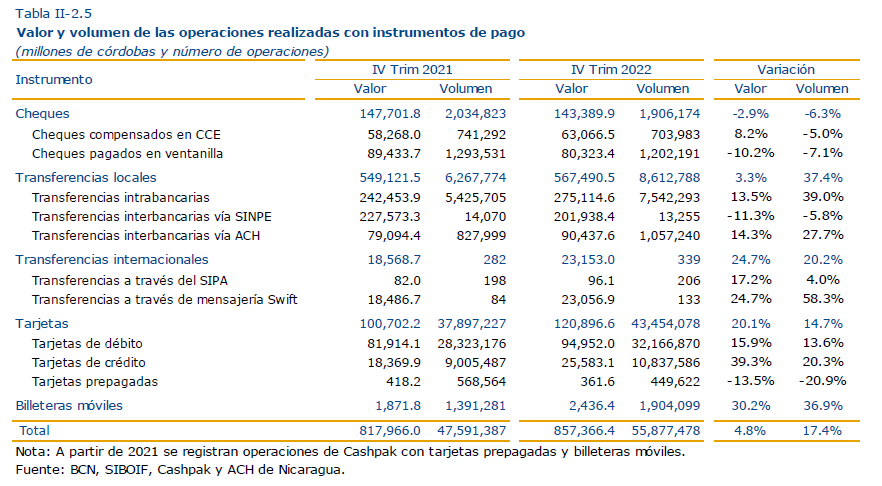Click the volume 13,255
Screen dimensions: 882x486
[x=680, y=217]
